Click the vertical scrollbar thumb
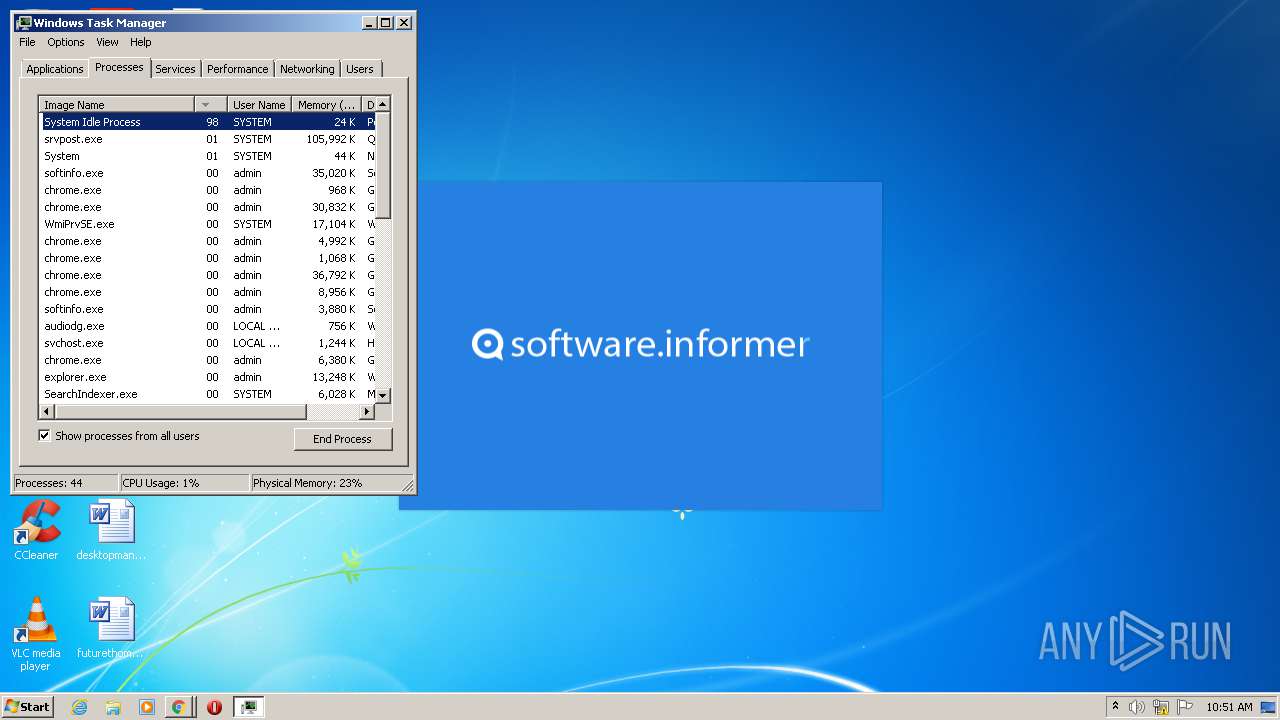The image size is (1280, 720). coord(383,165)
